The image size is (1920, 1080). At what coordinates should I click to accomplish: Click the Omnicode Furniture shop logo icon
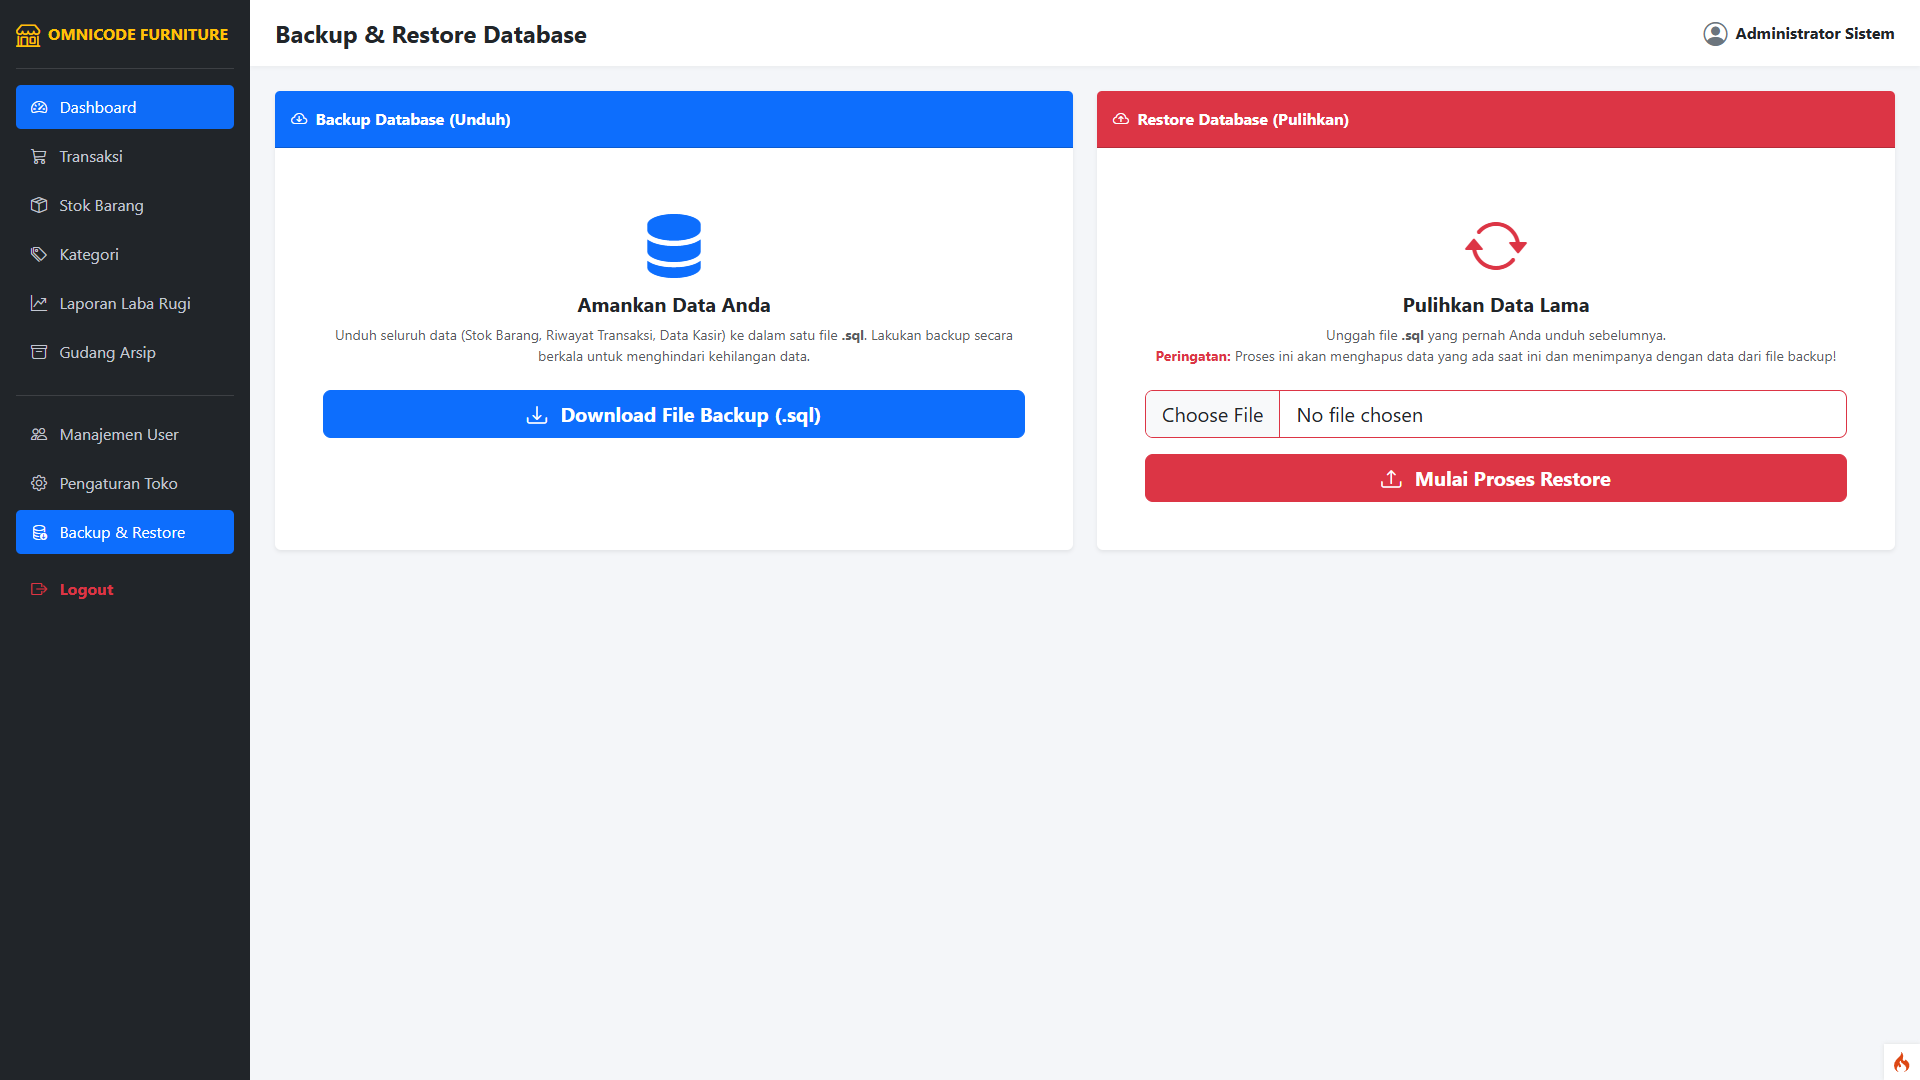28,35
